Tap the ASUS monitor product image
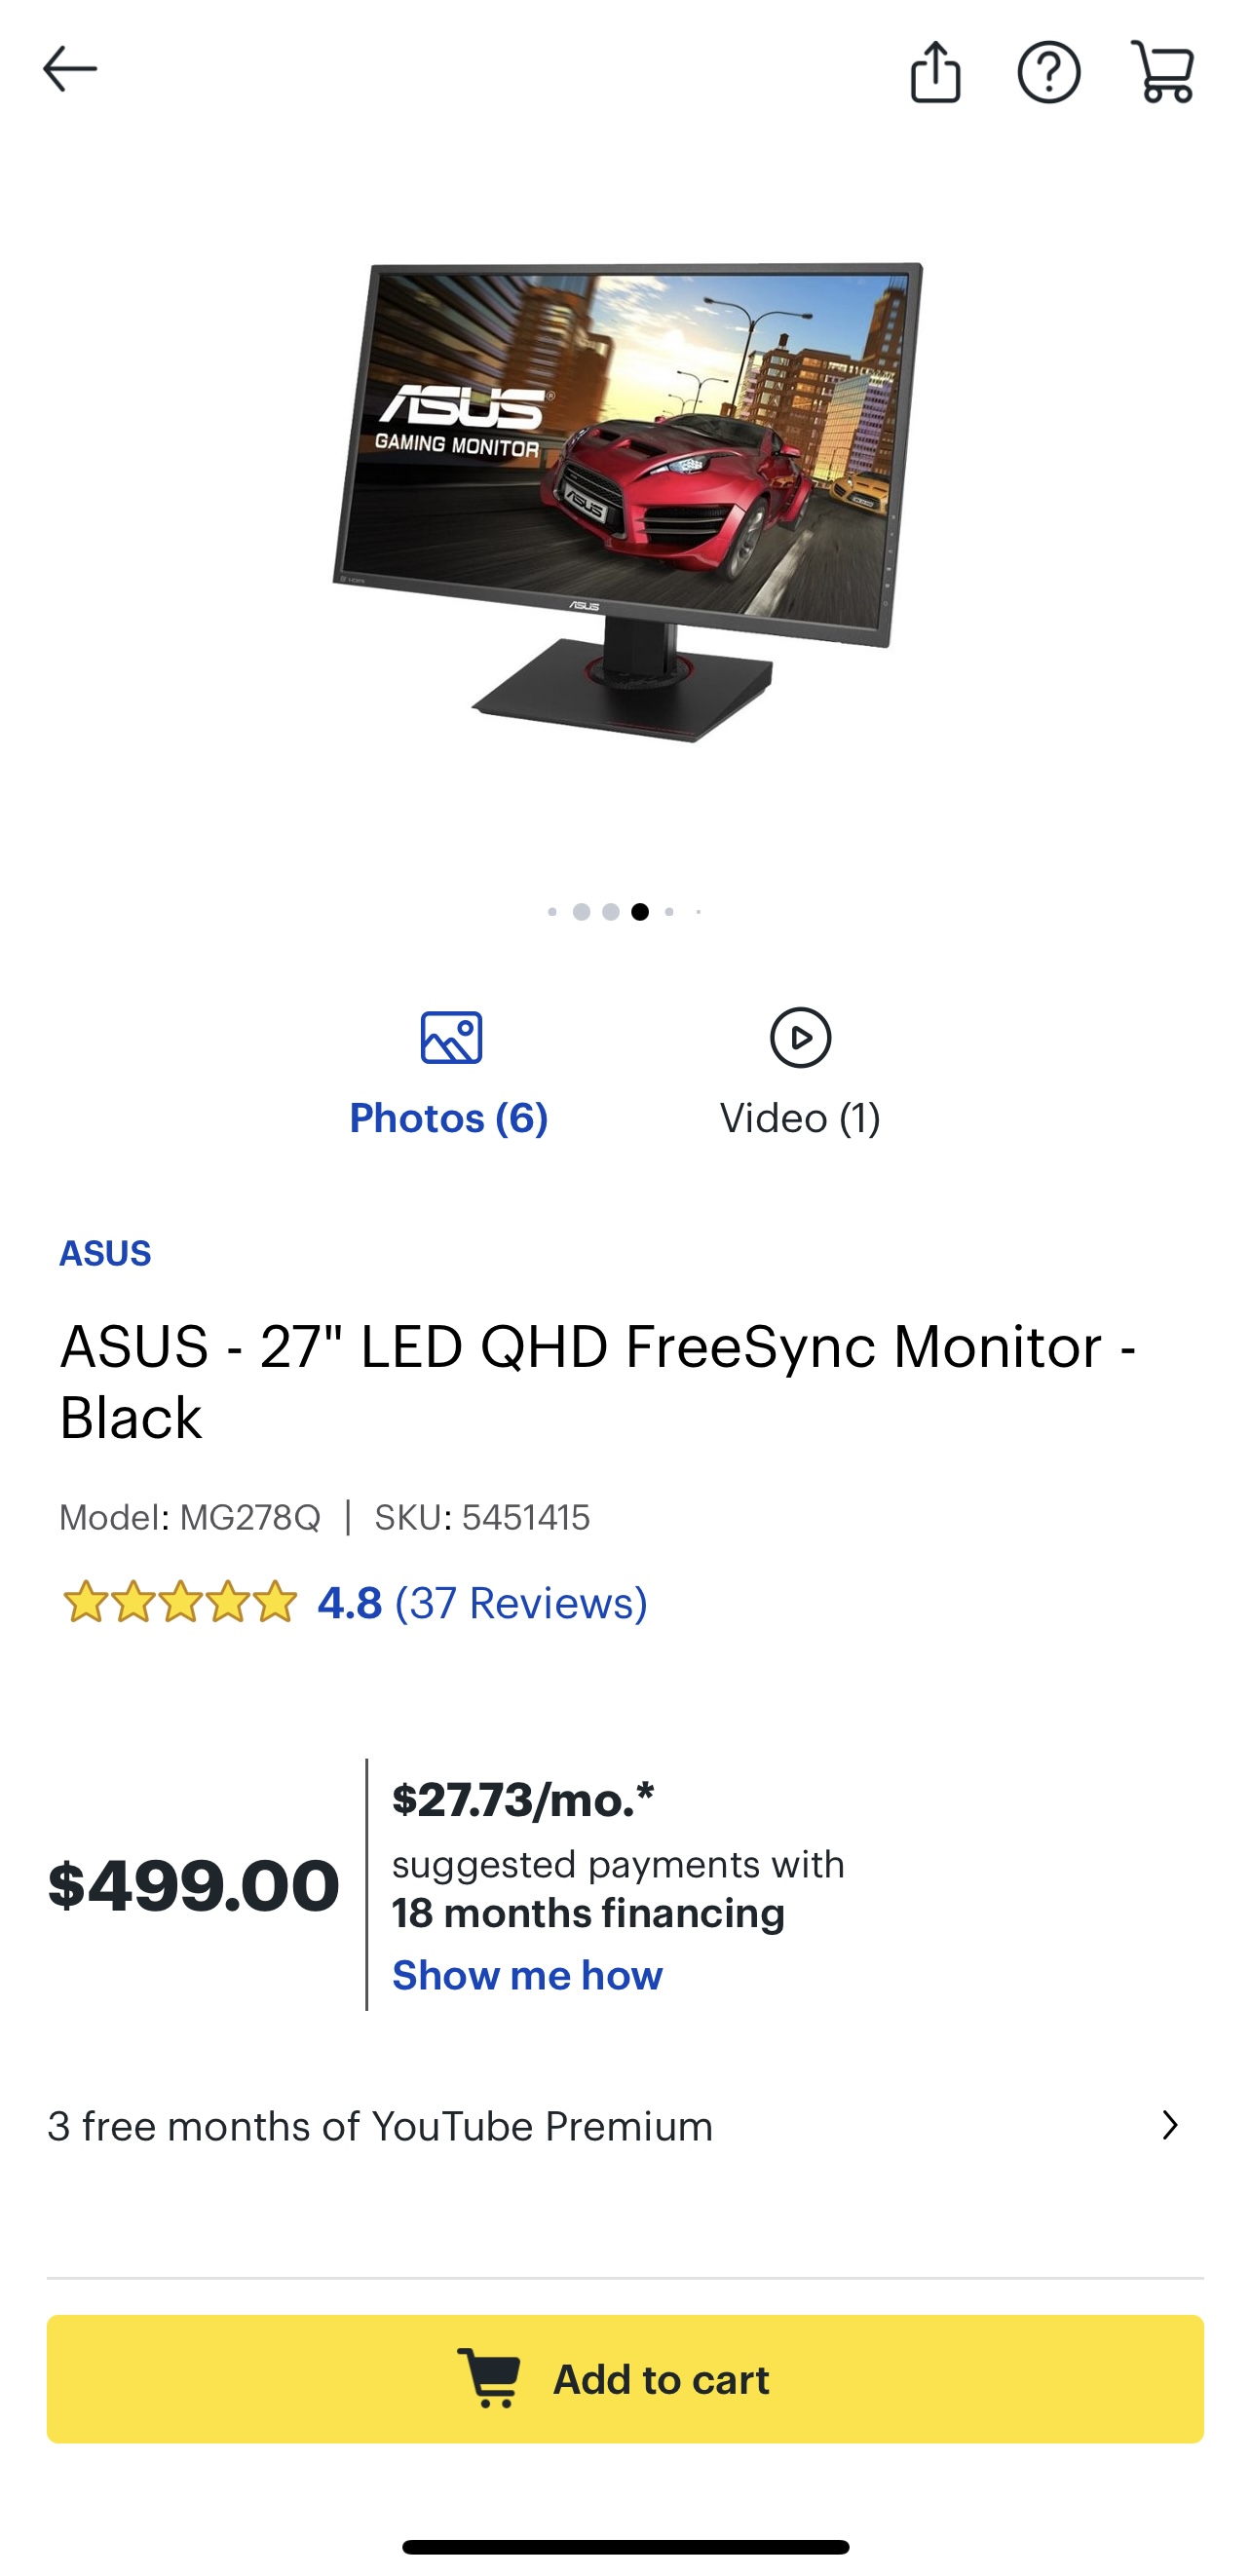This screenshot has height=2576, width=1251. click(x=626, y=500)
